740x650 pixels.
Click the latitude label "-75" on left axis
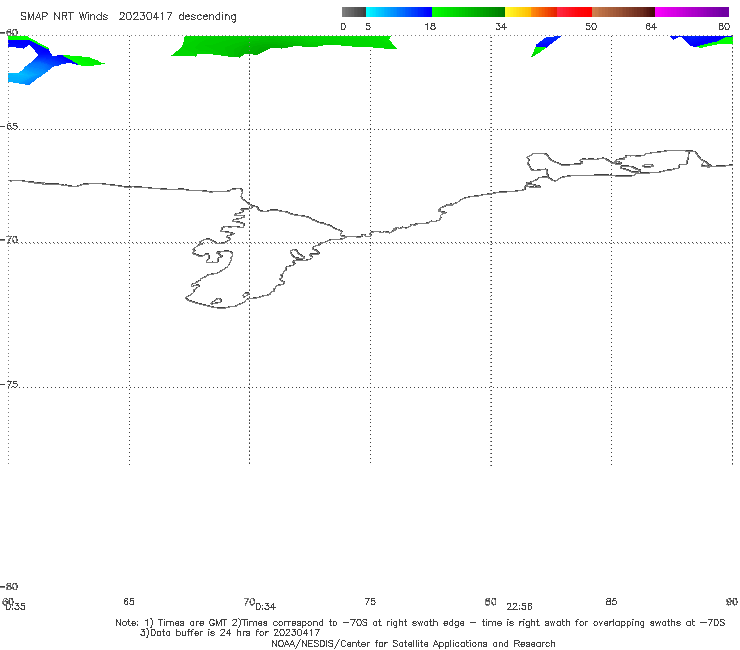[x=9, y=385]
